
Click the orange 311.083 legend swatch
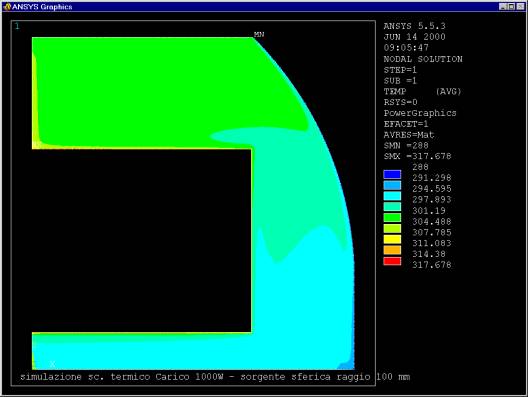pos(392,250)
